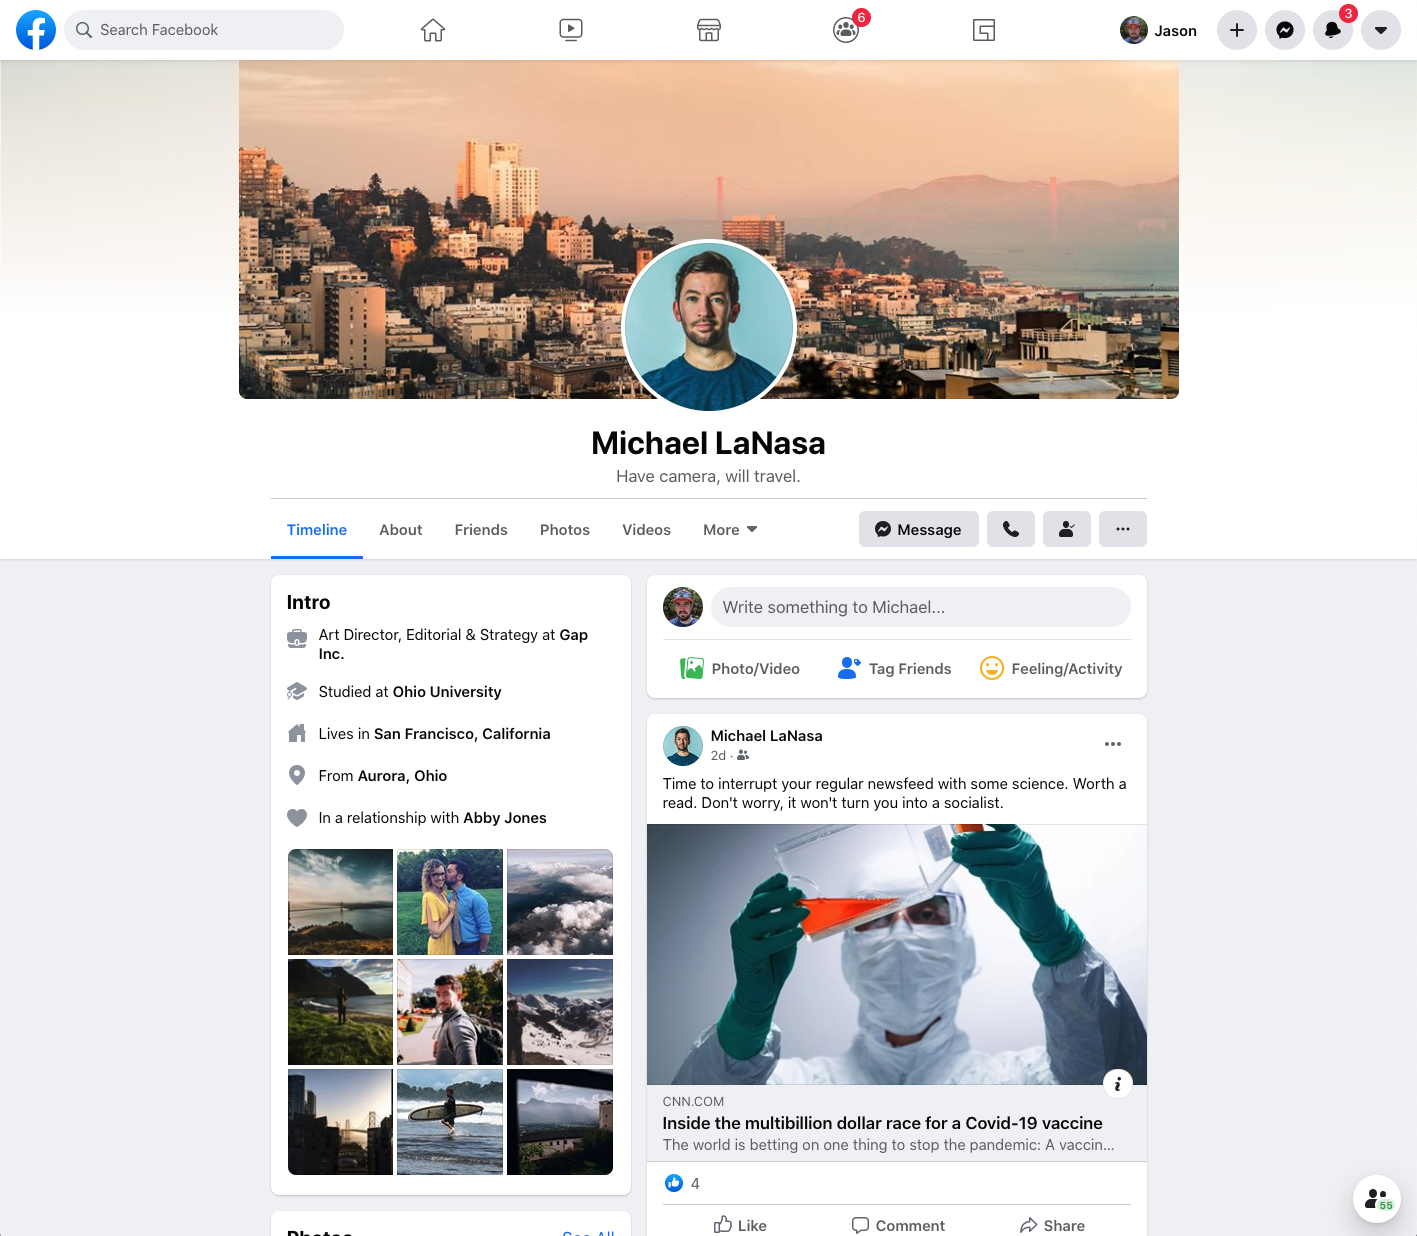Open San Francisco, California link
Image resolution: width=1417 pixels, height=1236 pixels.
pos(462,734)
